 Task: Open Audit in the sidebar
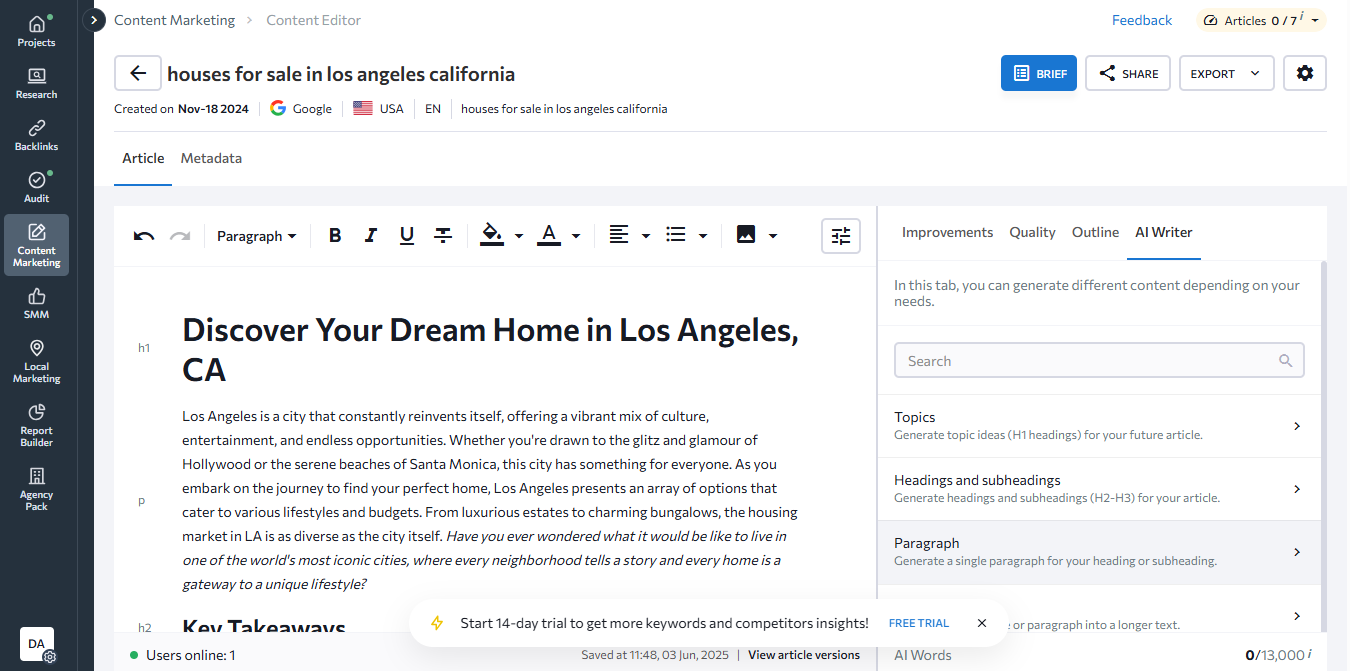(x=36, y=187)
